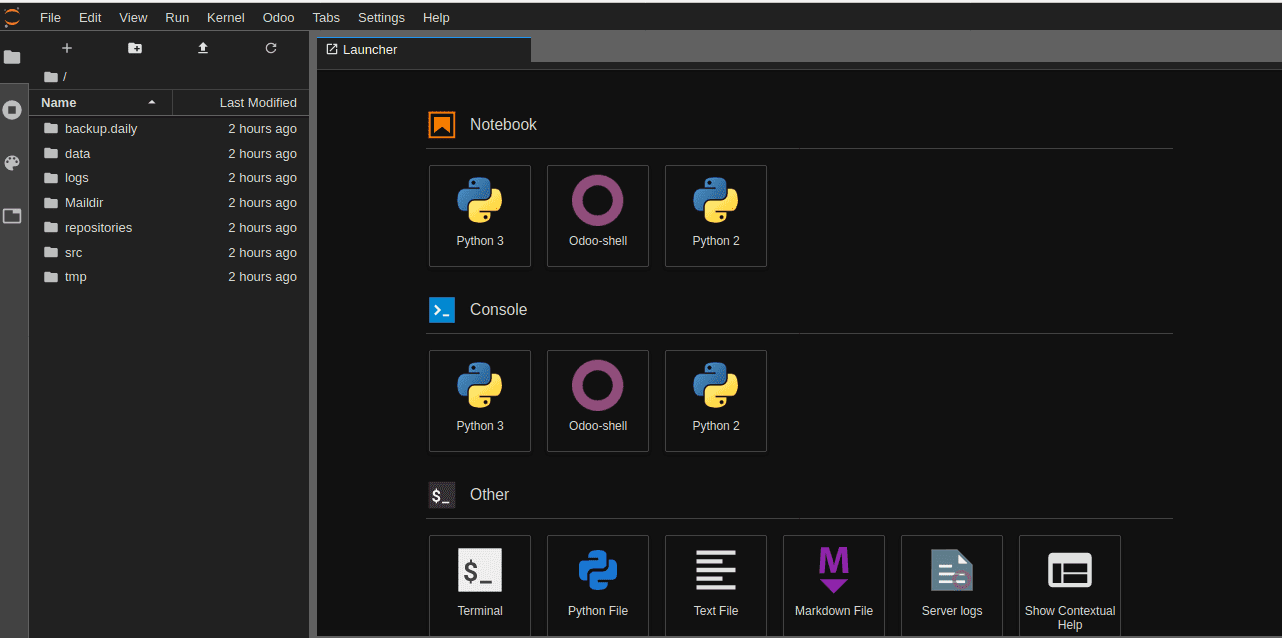Open the Running Terminals and Kernels sidebar
Screen dimensions: 1282x638
(12, 110)
